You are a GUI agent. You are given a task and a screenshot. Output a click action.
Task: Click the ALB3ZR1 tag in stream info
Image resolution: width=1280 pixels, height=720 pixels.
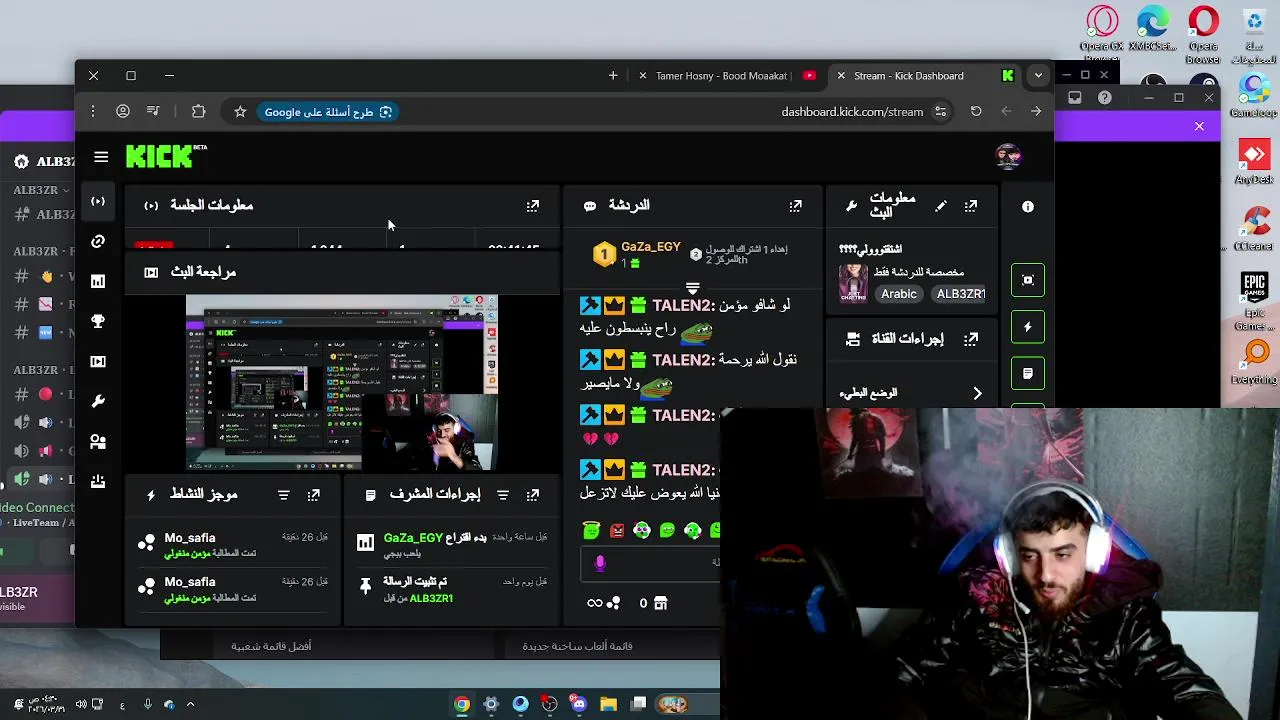960,294
